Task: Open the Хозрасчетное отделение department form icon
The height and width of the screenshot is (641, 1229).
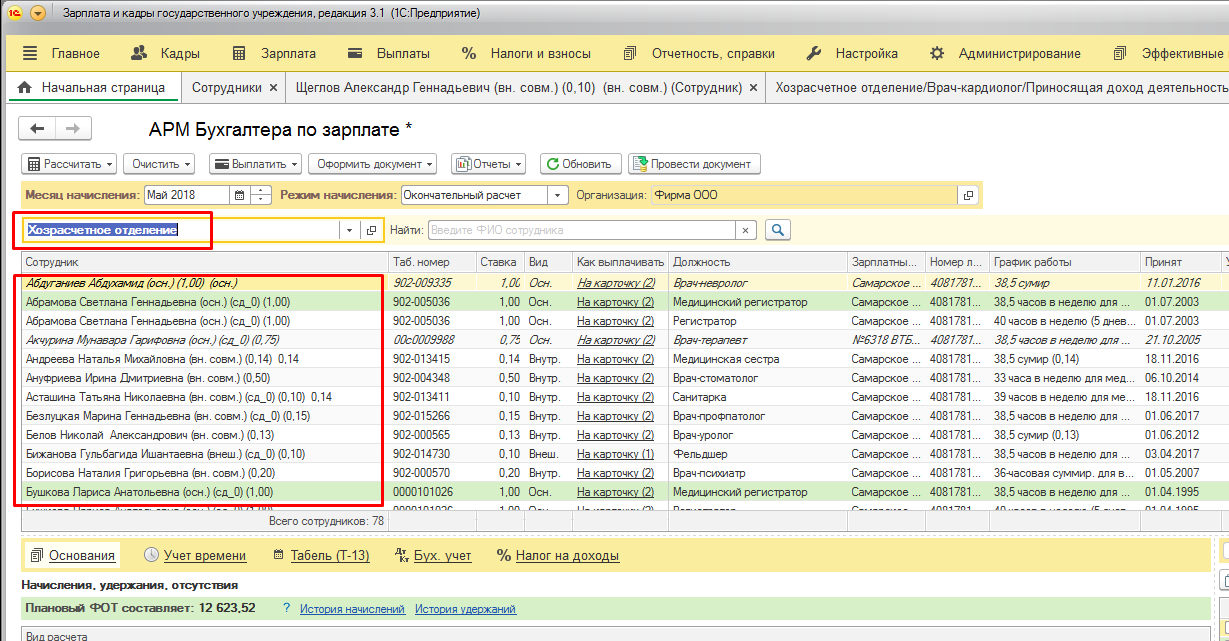Action: [371, 231]
